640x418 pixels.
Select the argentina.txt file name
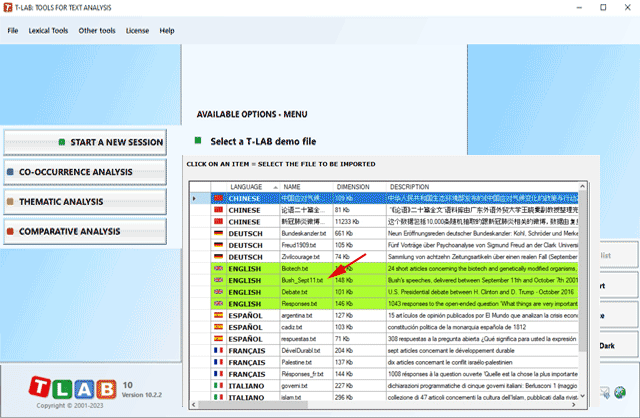point(297,316)
